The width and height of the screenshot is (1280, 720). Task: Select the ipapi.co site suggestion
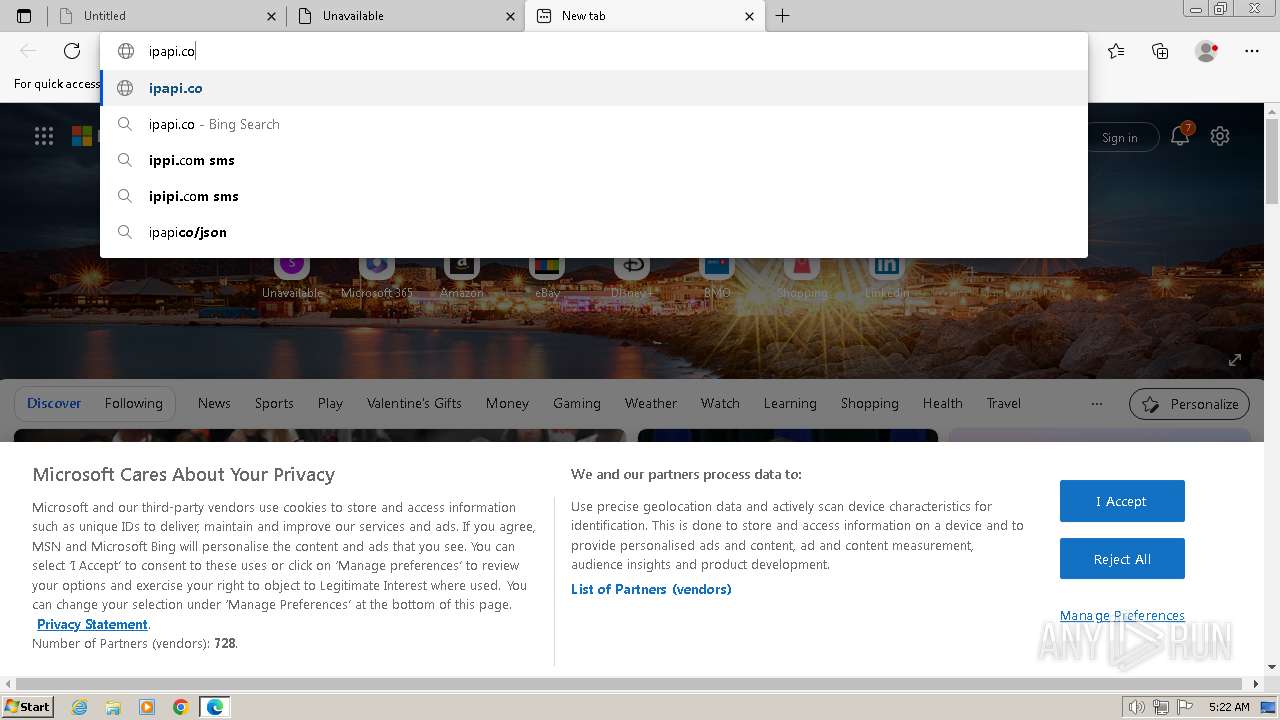click(593, 88)
